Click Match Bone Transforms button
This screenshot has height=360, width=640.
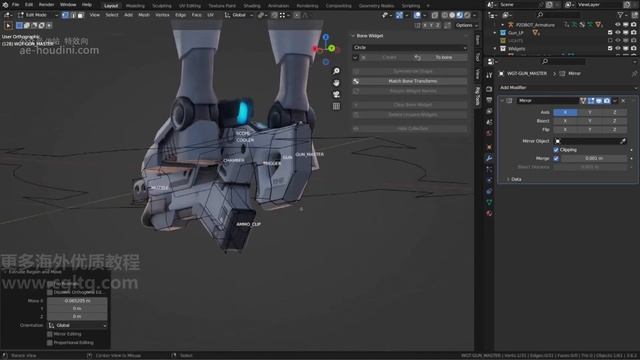point(409,81)
